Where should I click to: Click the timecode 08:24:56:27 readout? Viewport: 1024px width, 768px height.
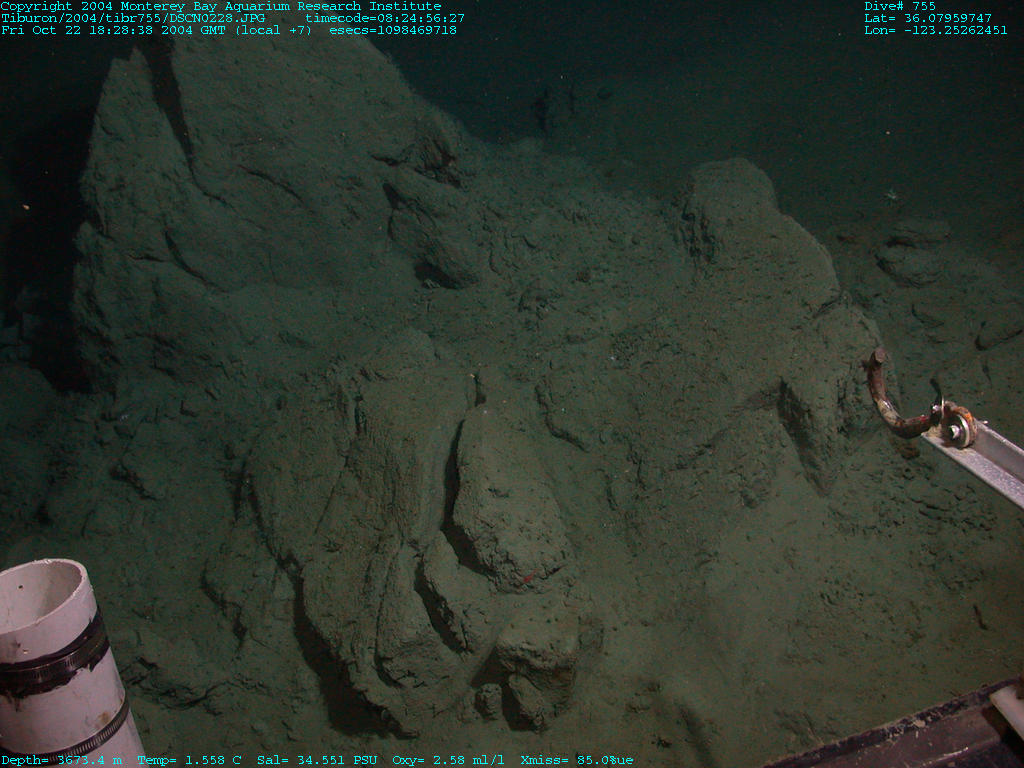click(385, 18)
